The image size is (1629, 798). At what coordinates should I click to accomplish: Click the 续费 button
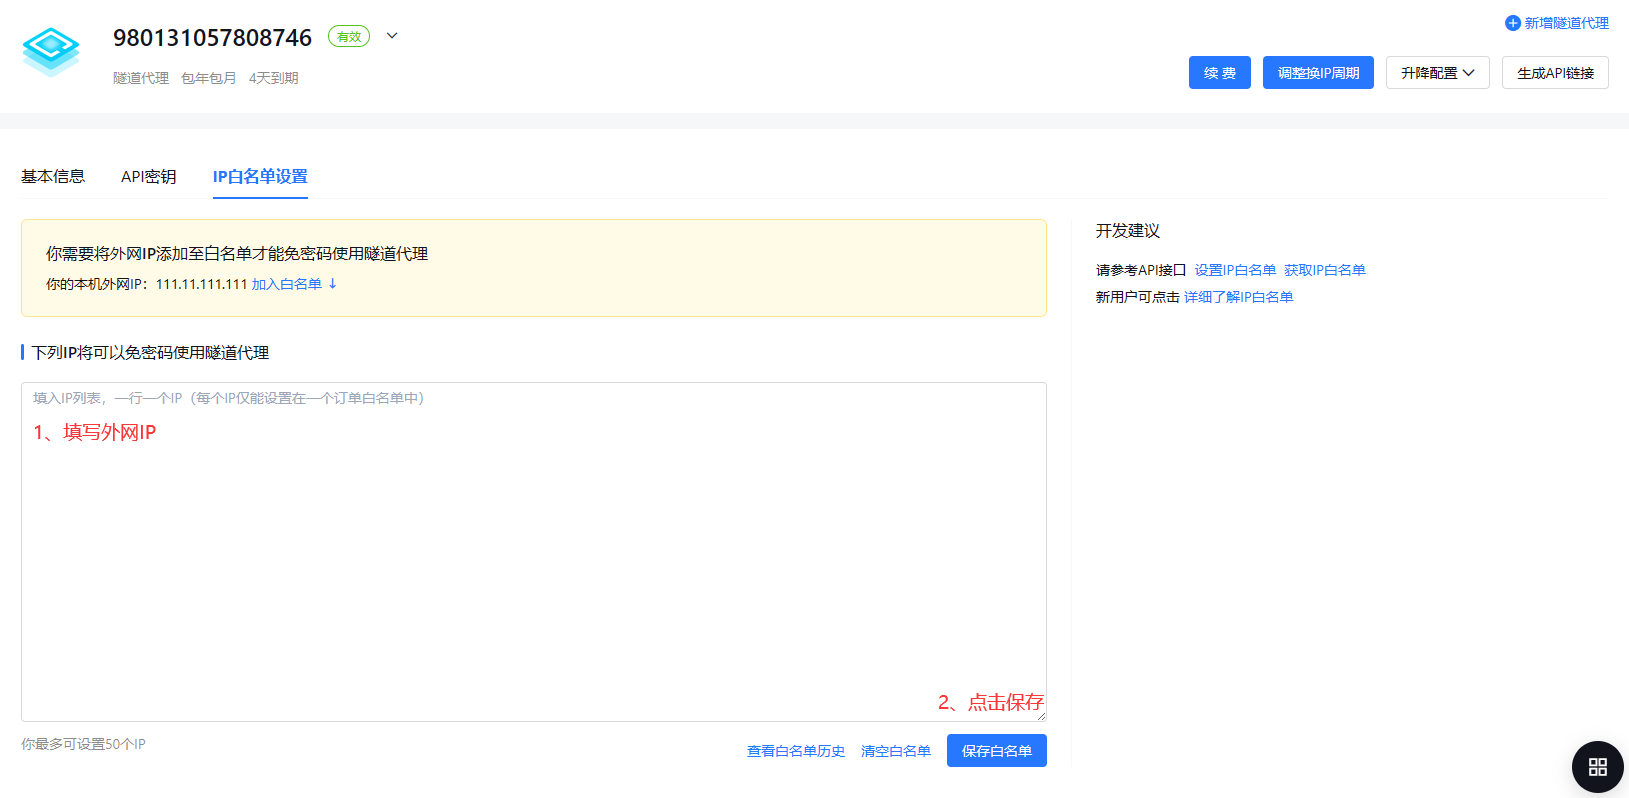coord(1219,73)
